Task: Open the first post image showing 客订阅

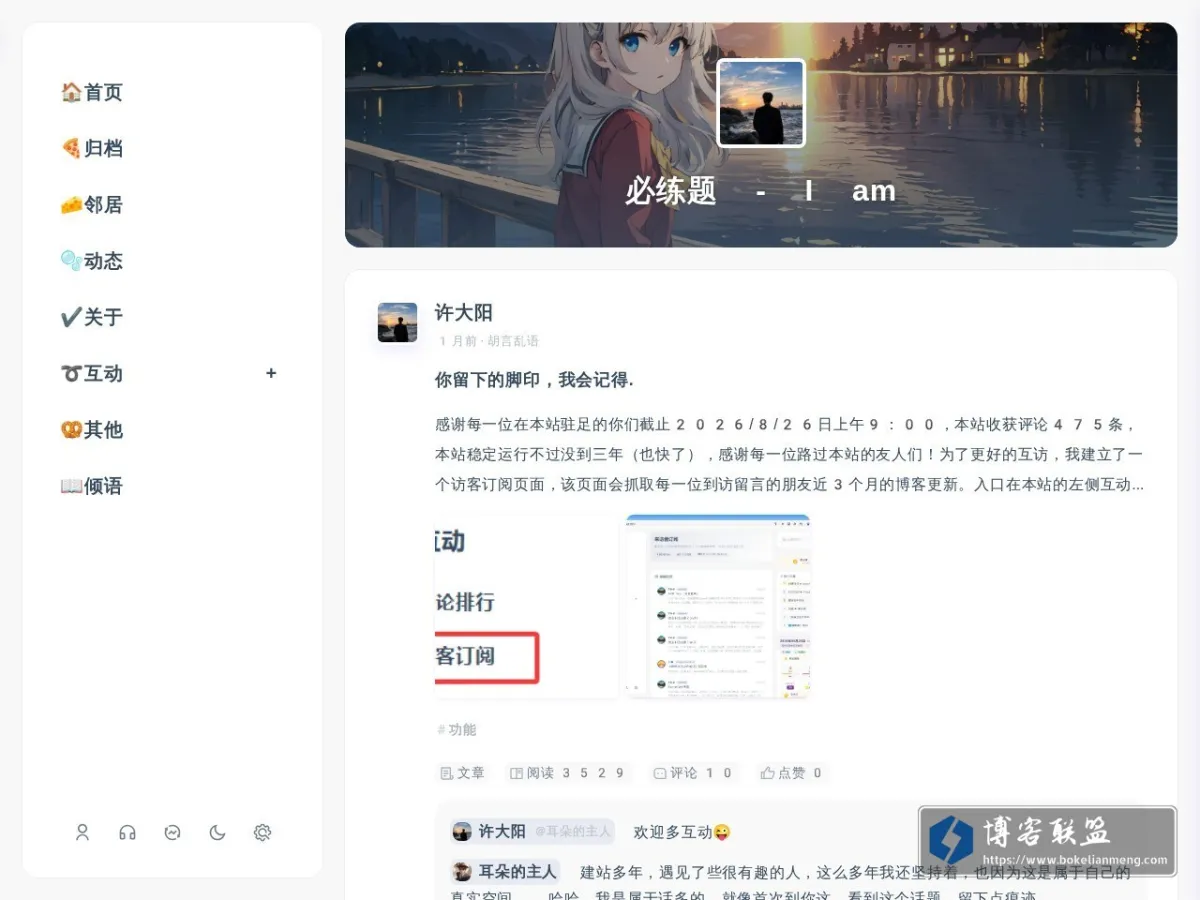Action: (526, 606)
